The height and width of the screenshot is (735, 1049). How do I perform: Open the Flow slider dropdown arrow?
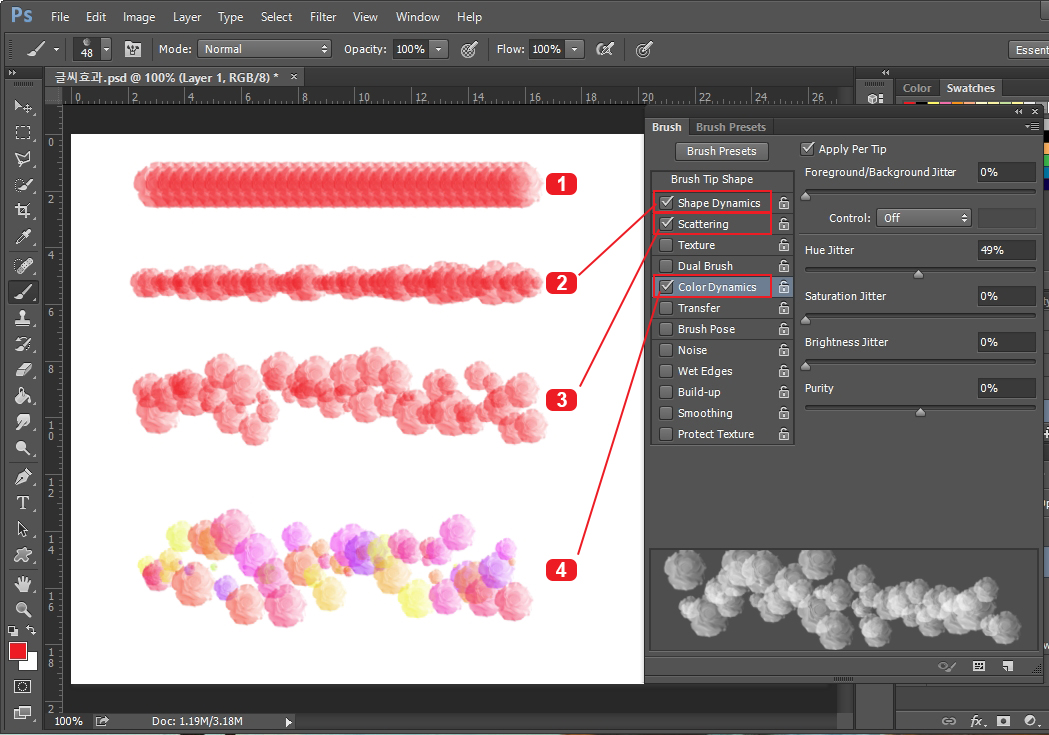575,49
